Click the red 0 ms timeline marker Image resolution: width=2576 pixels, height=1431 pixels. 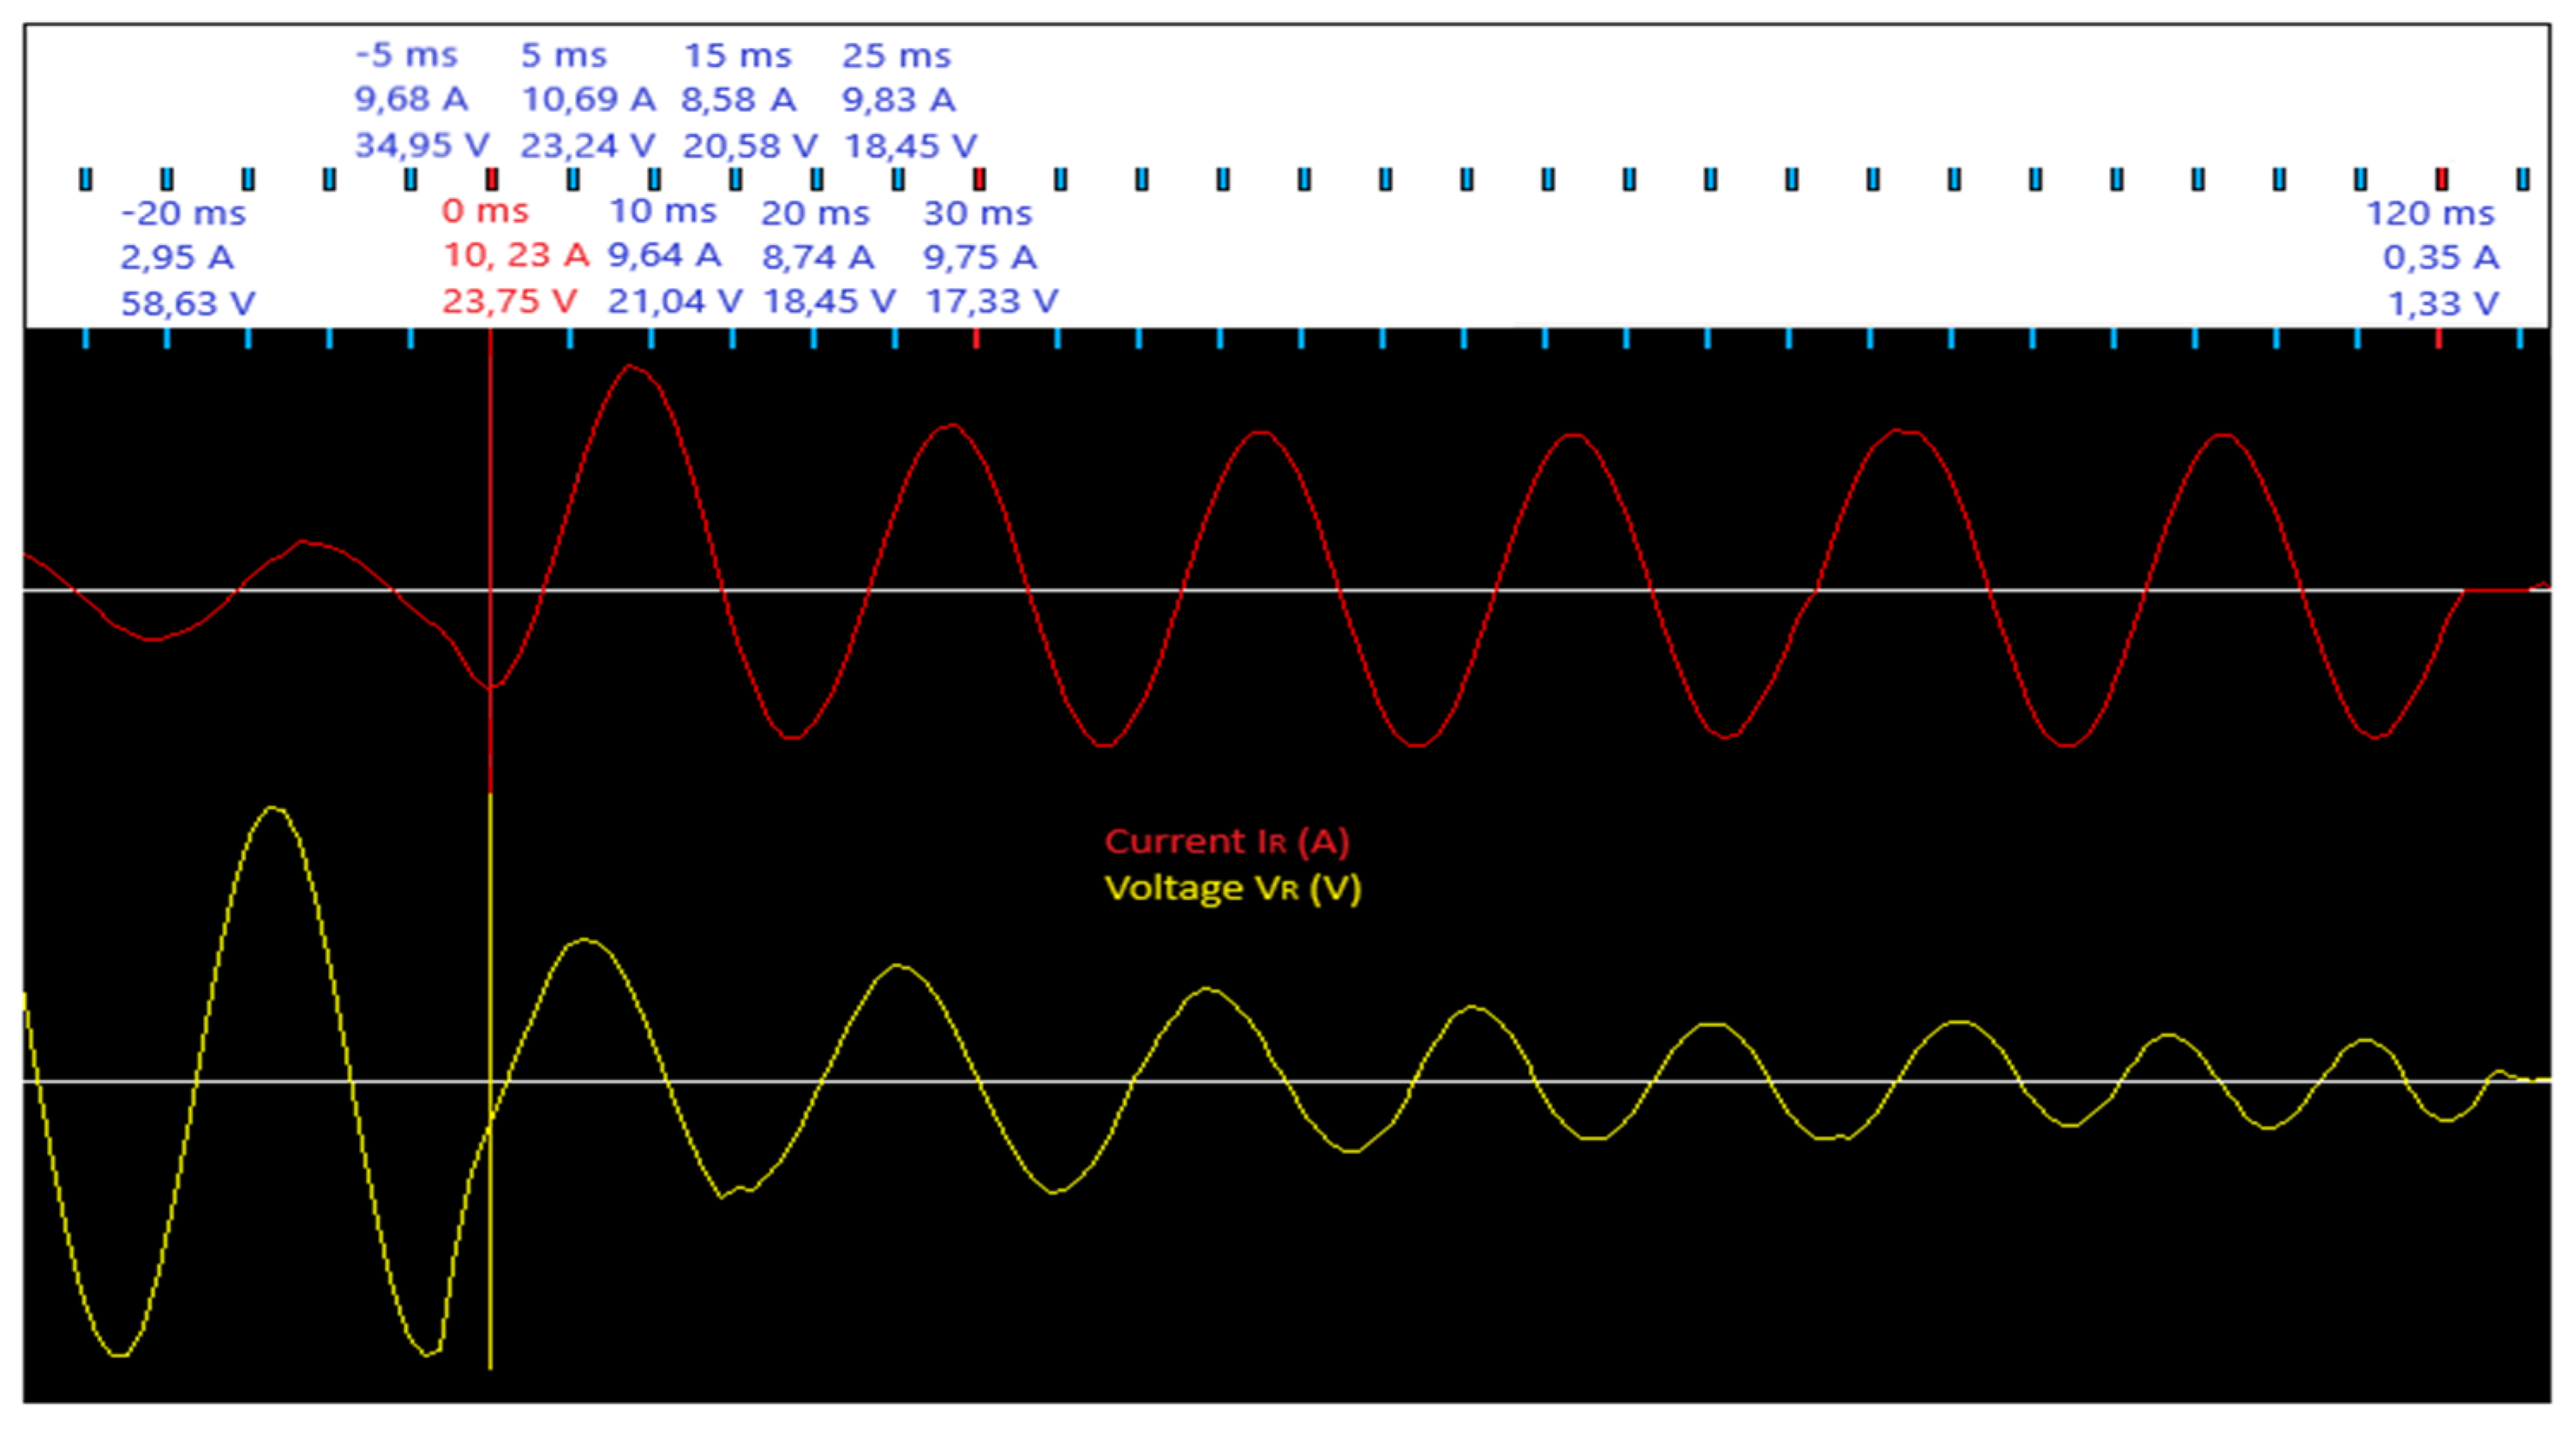(491, 179)
